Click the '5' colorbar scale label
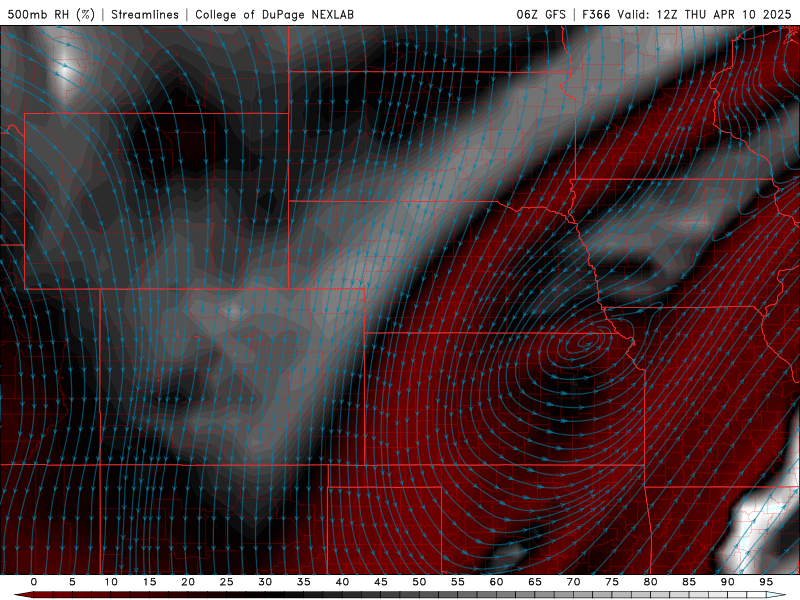The image size is (800, 600). coord(72,582)
